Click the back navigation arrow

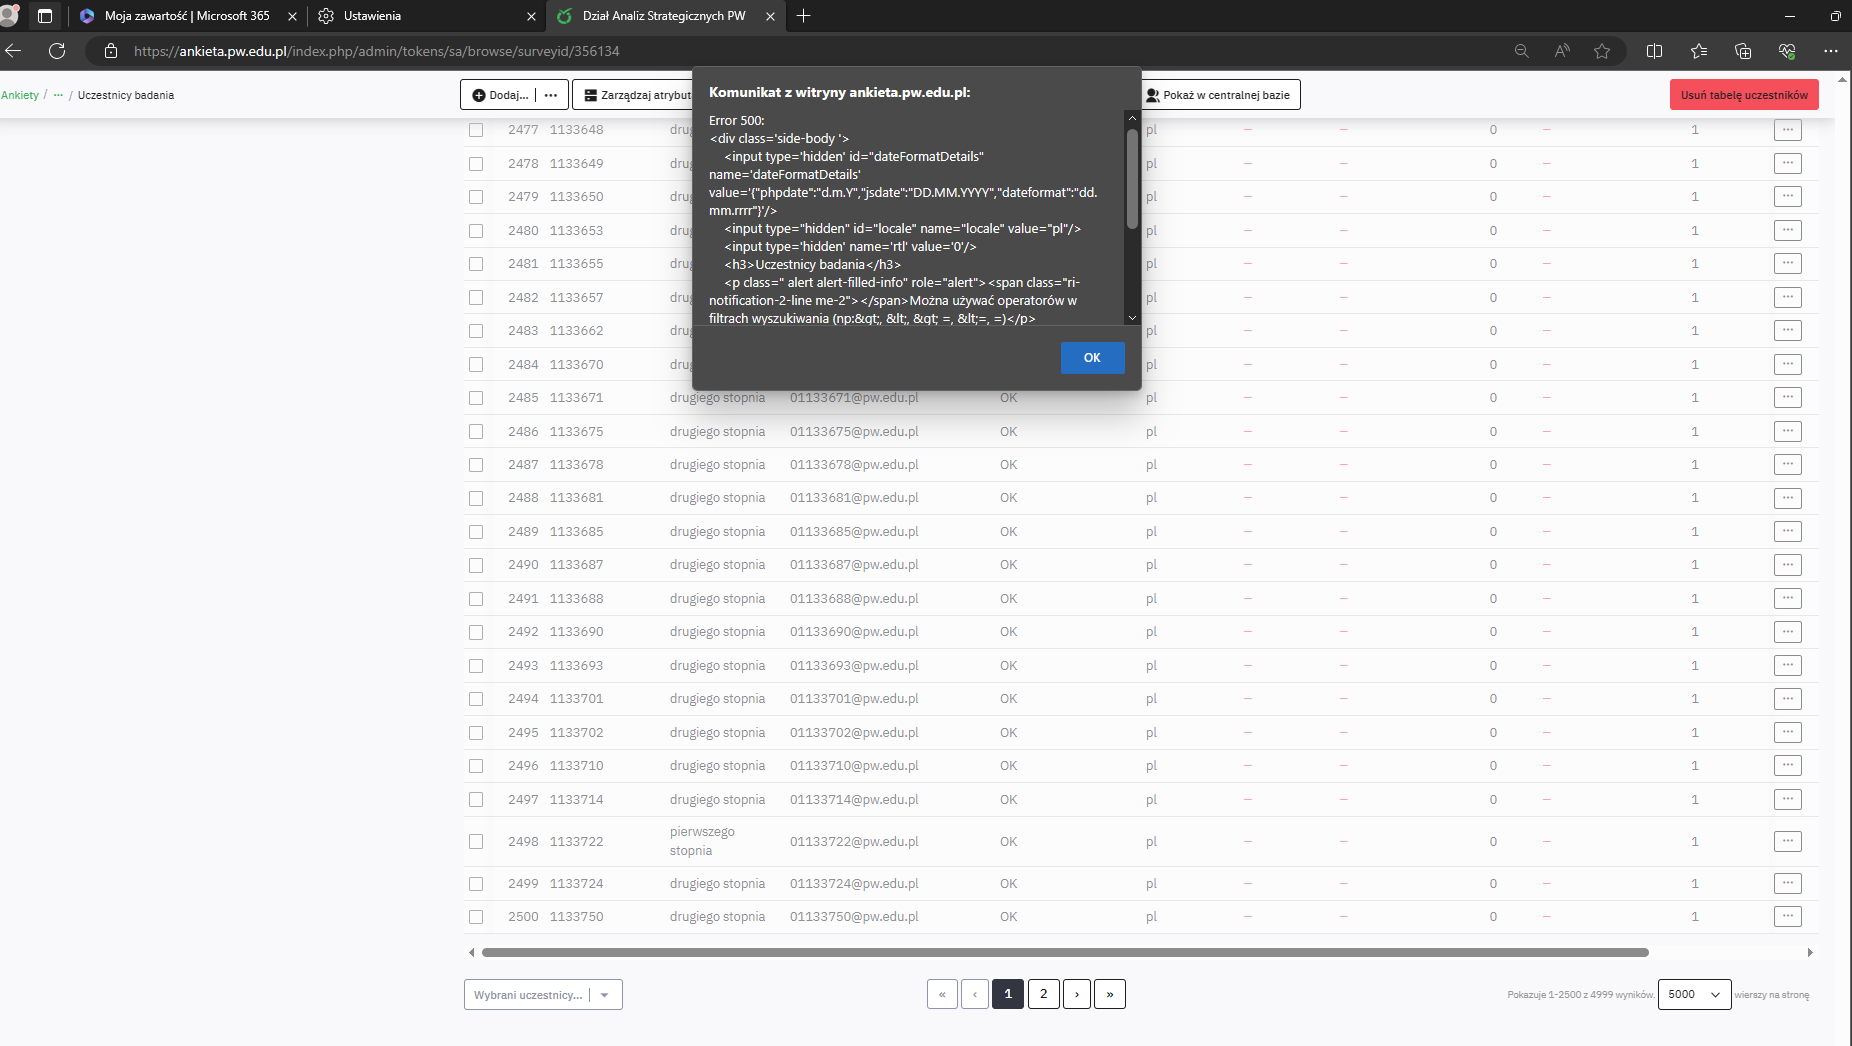(14, 51)
